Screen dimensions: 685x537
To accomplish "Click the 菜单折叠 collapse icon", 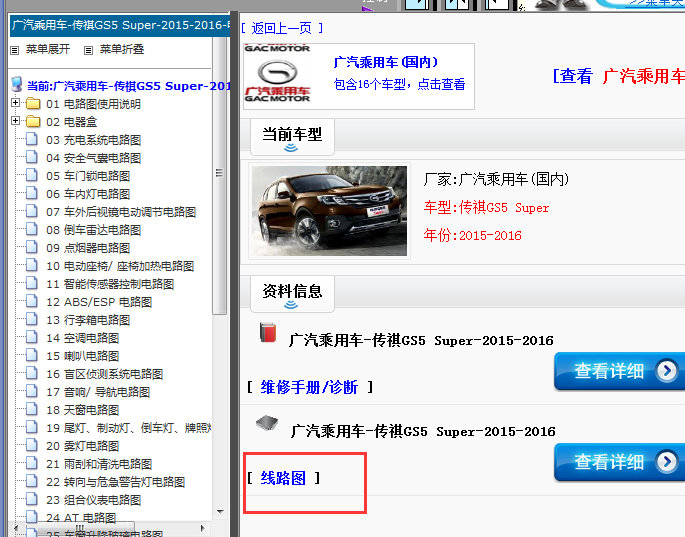I will pos(89,50).
